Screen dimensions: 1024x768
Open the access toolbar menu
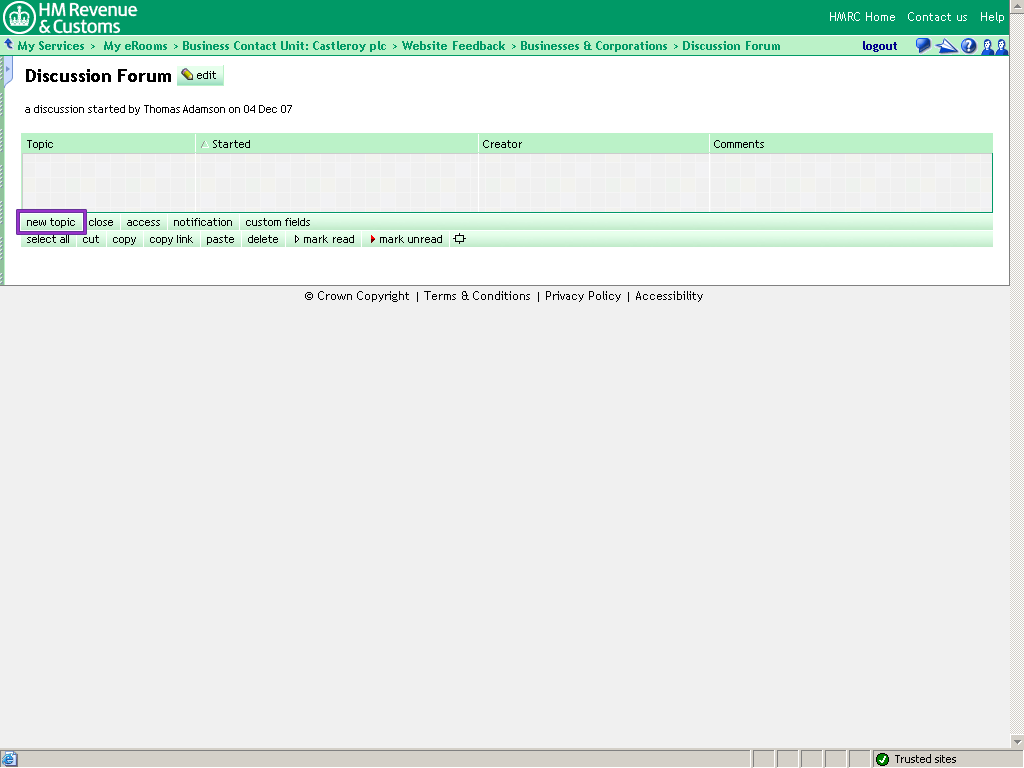(x=142, y=222)
